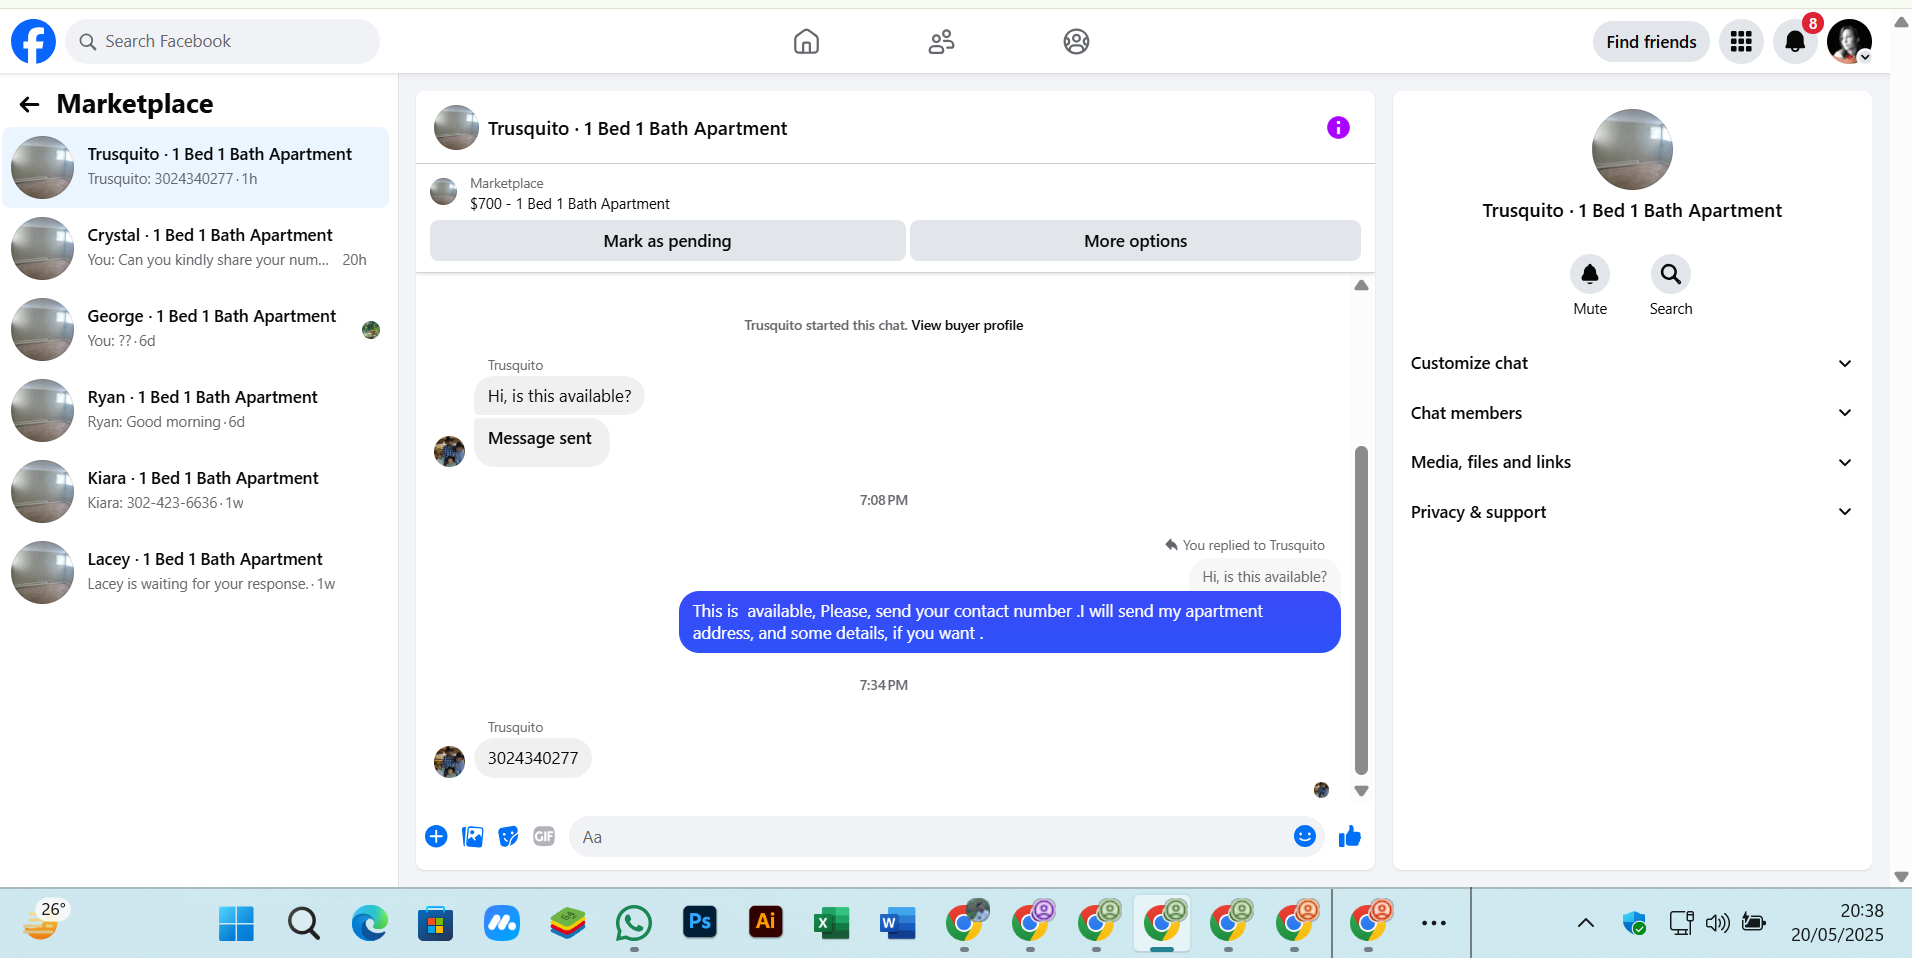Open the battery status icon in system tray
Screen dimensions: 1912x958
point(1754,922)
